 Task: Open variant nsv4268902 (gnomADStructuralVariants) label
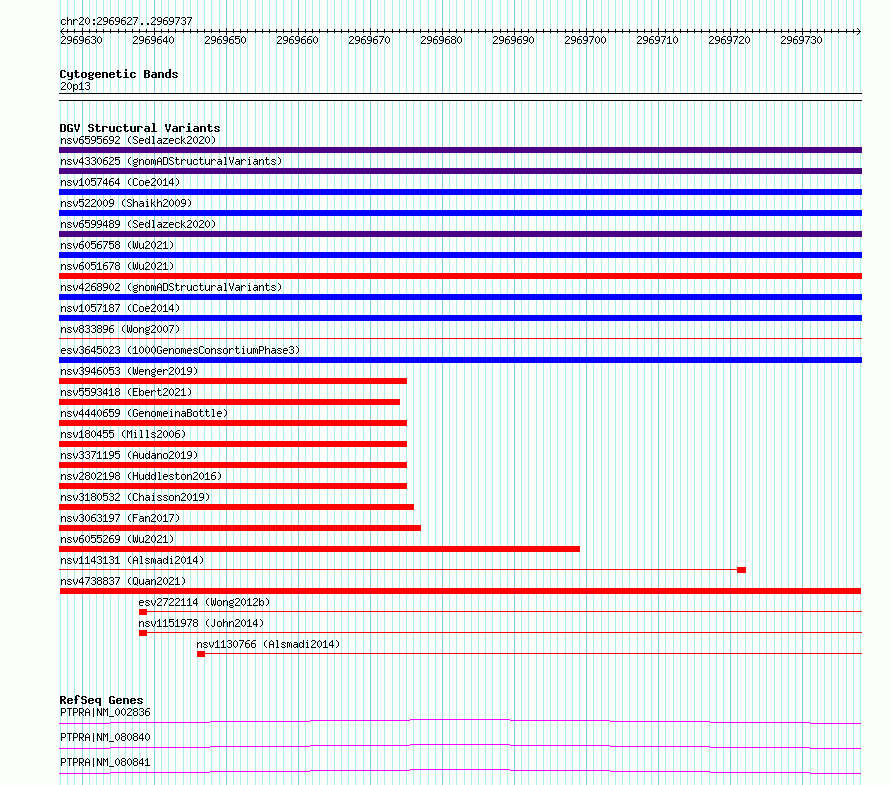[171, 287]
